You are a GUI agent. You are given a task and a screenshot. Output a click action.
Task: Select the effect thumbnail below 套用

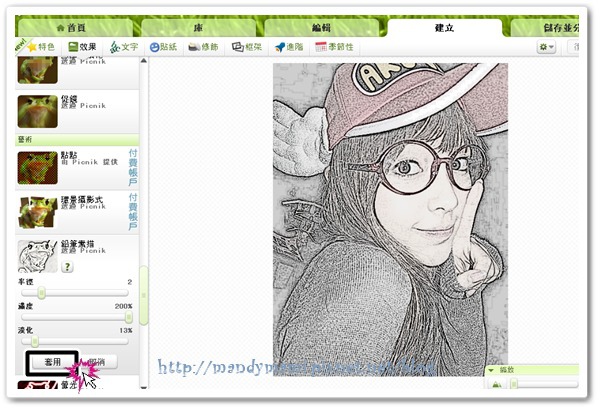38,384
